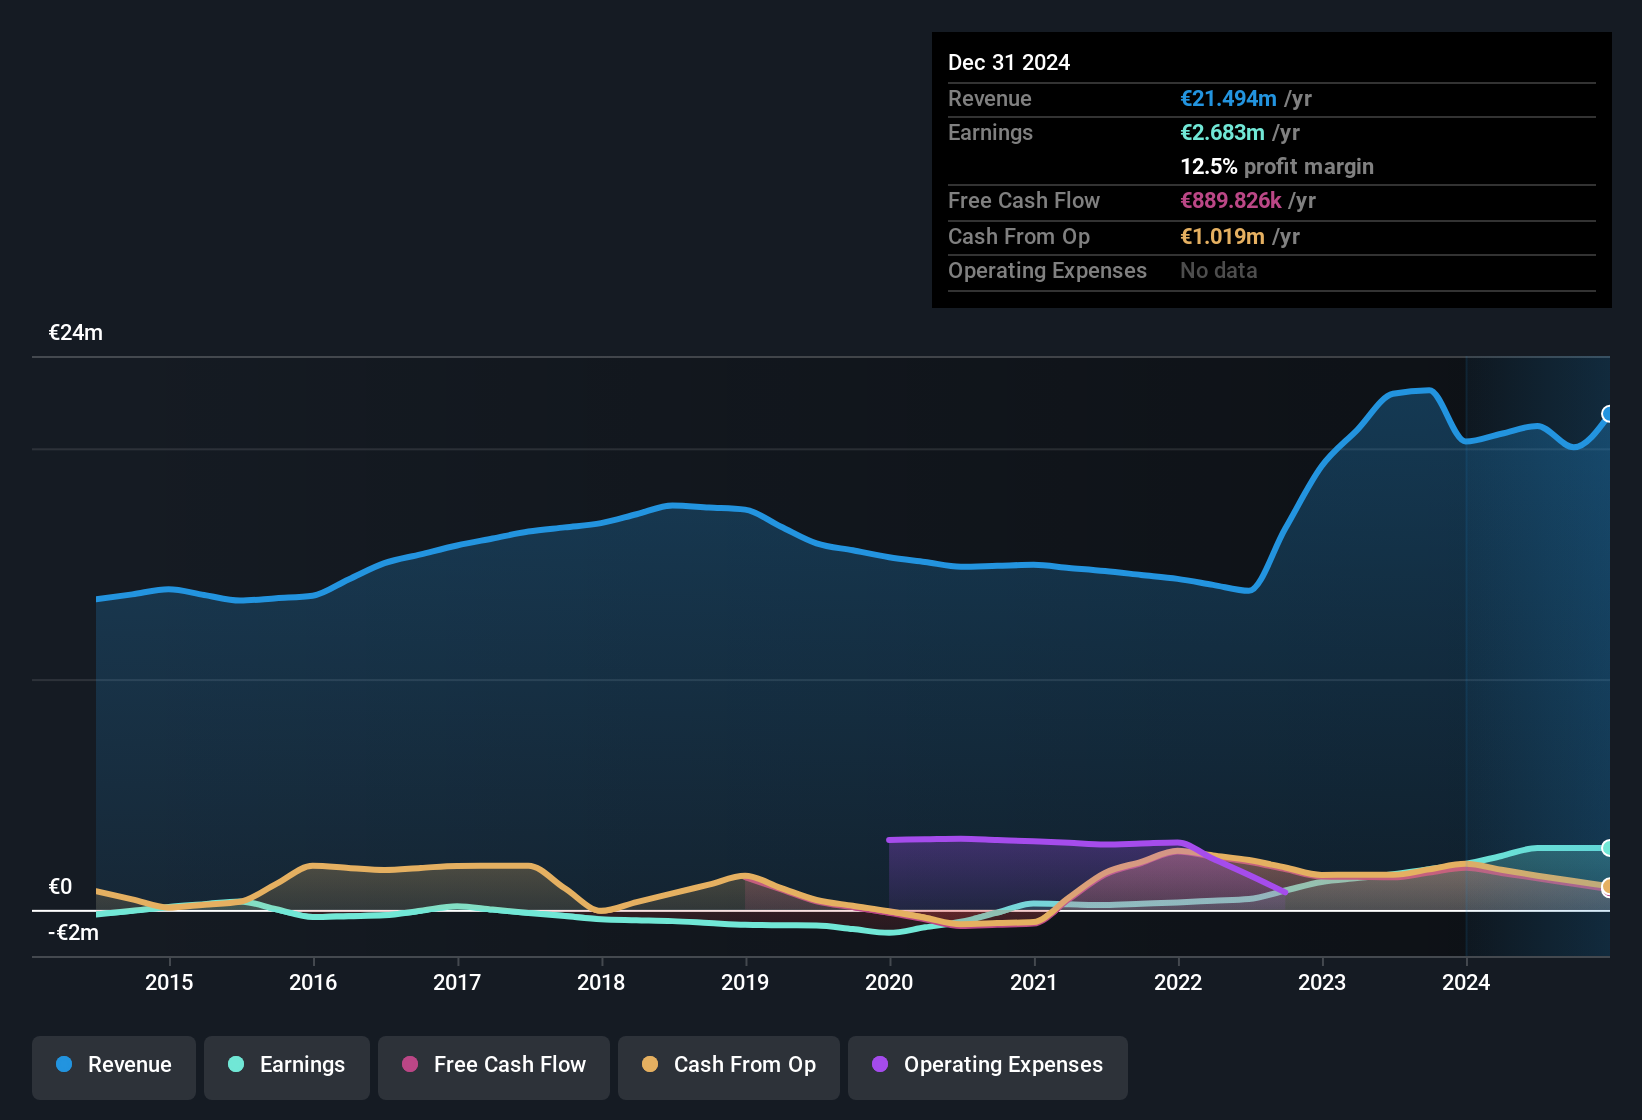Image resolution: width=1642 pixels, height=1120 pixels.
Task: Click the Free Cash Flow label in tooltip
Action: coord(1024,201)
